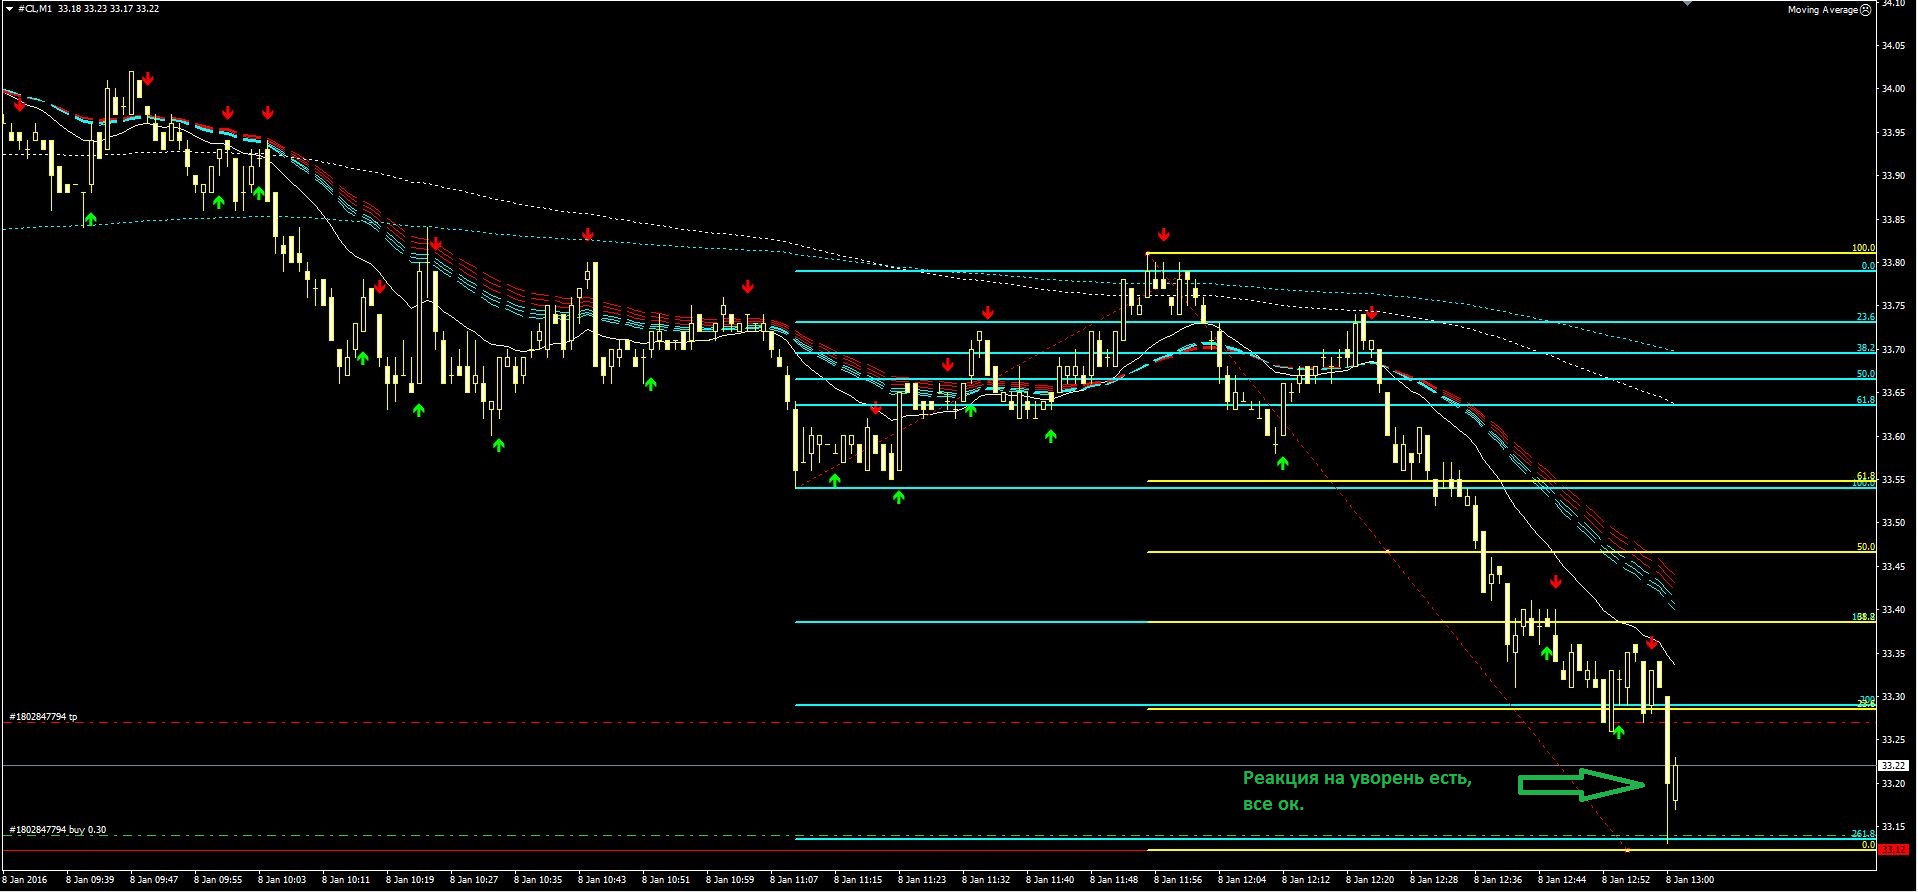The image size is (1918, 892).
Task: Click the 33.35 price scale label
Action: pos(1893,654)
